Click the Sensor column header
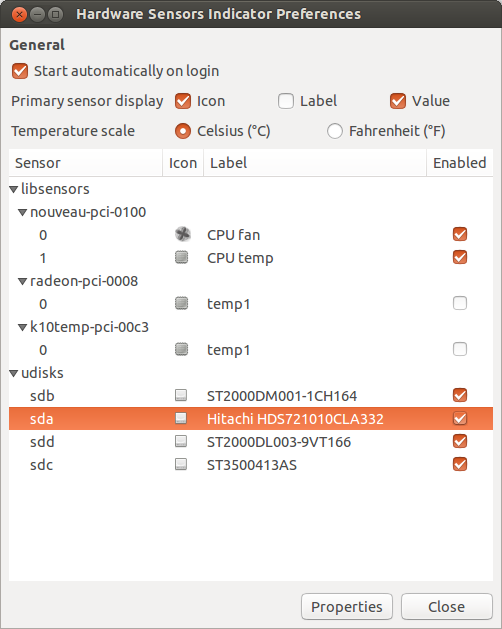502x629 pixels. coord(85,163)
